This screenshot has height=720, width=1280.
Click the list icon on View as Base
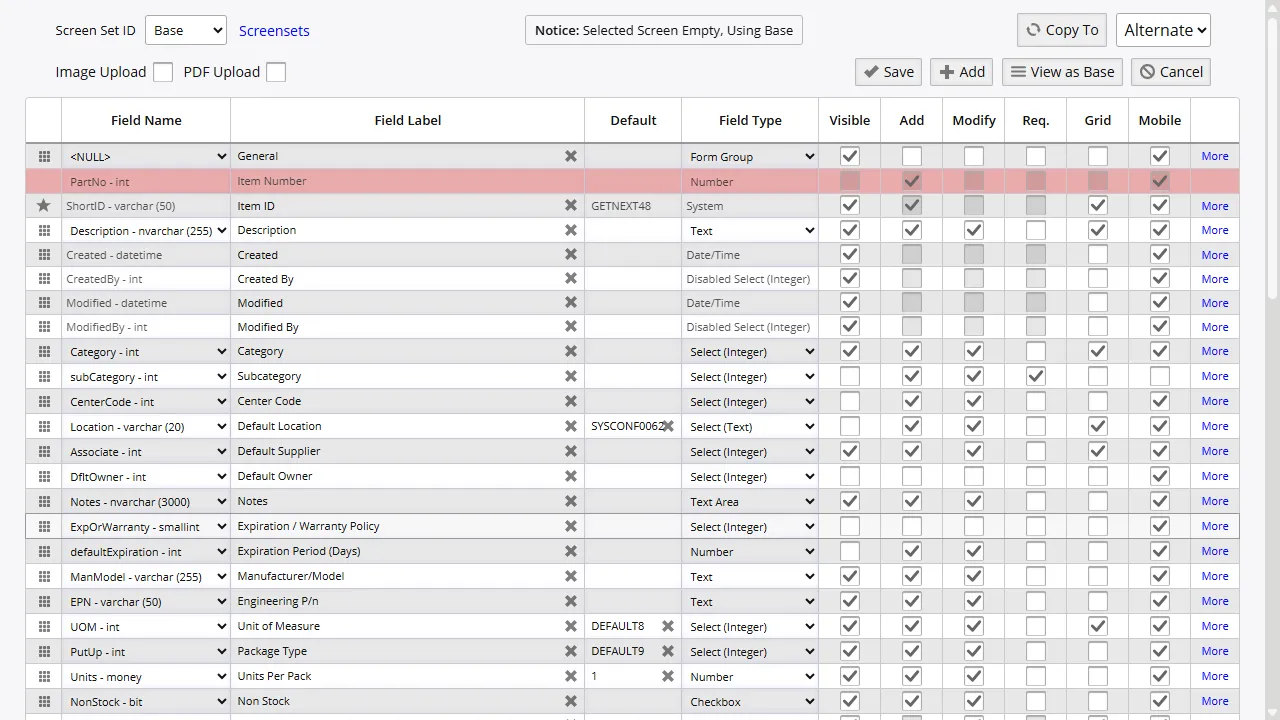pos(1019,71)
